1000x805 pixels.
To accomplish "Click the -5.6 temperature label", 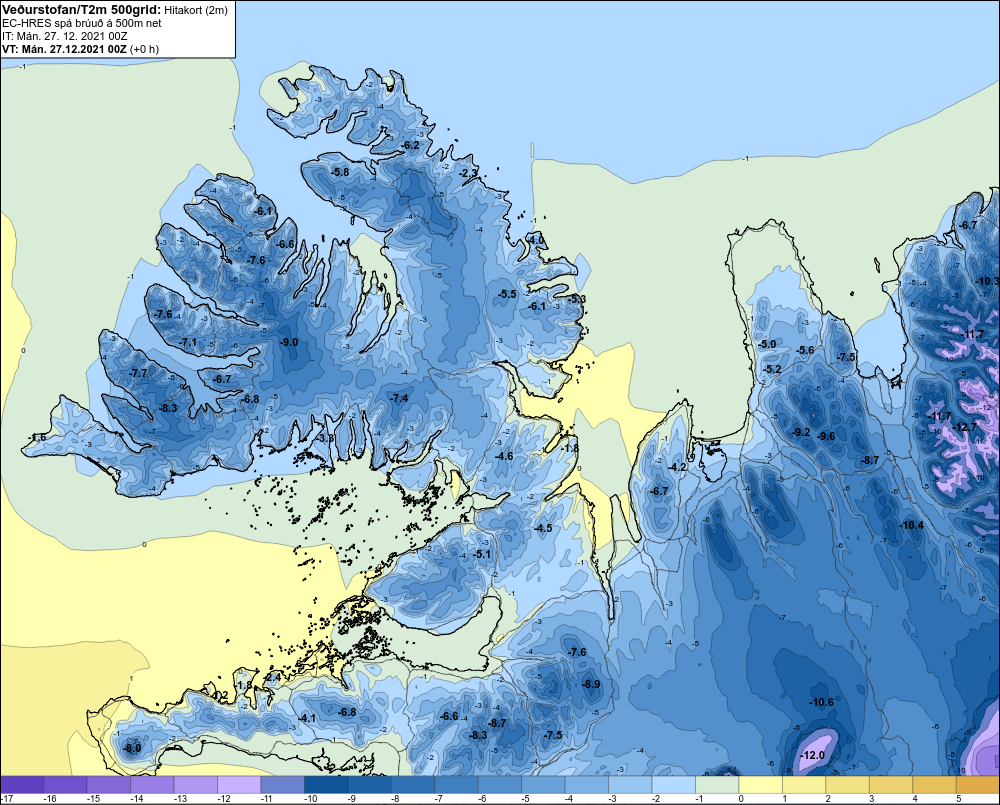I will pos(806,350).
